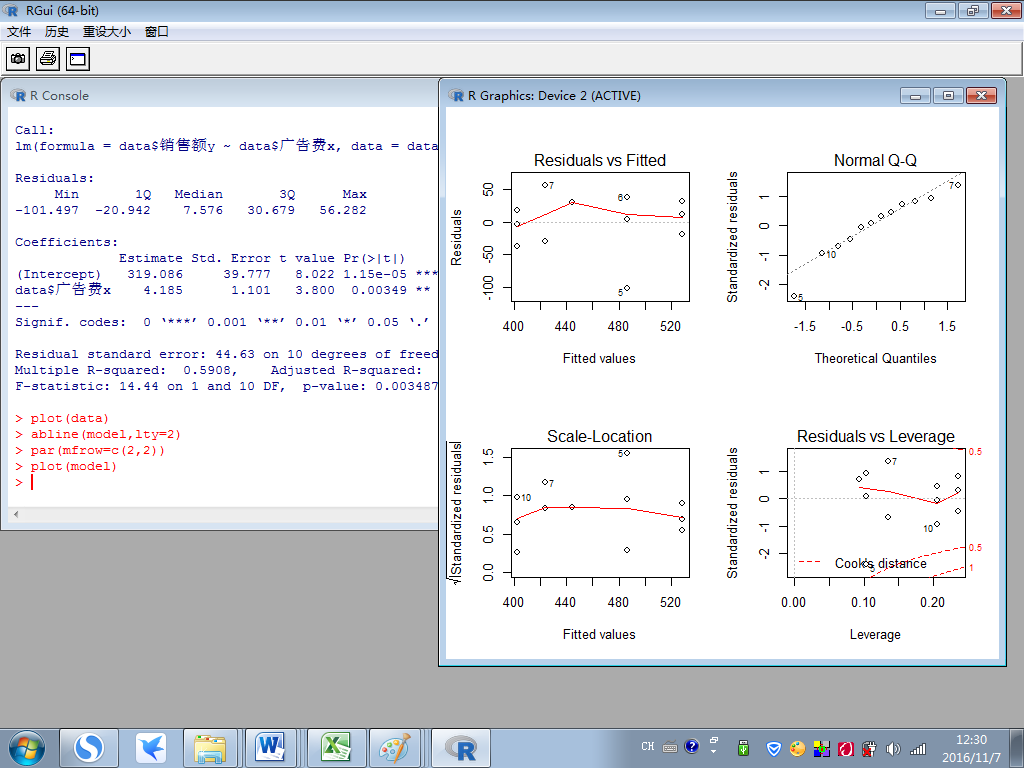Open the blue bird app on the taskbar
This screenshot has height=768, width=1024.
coord(151,748)
